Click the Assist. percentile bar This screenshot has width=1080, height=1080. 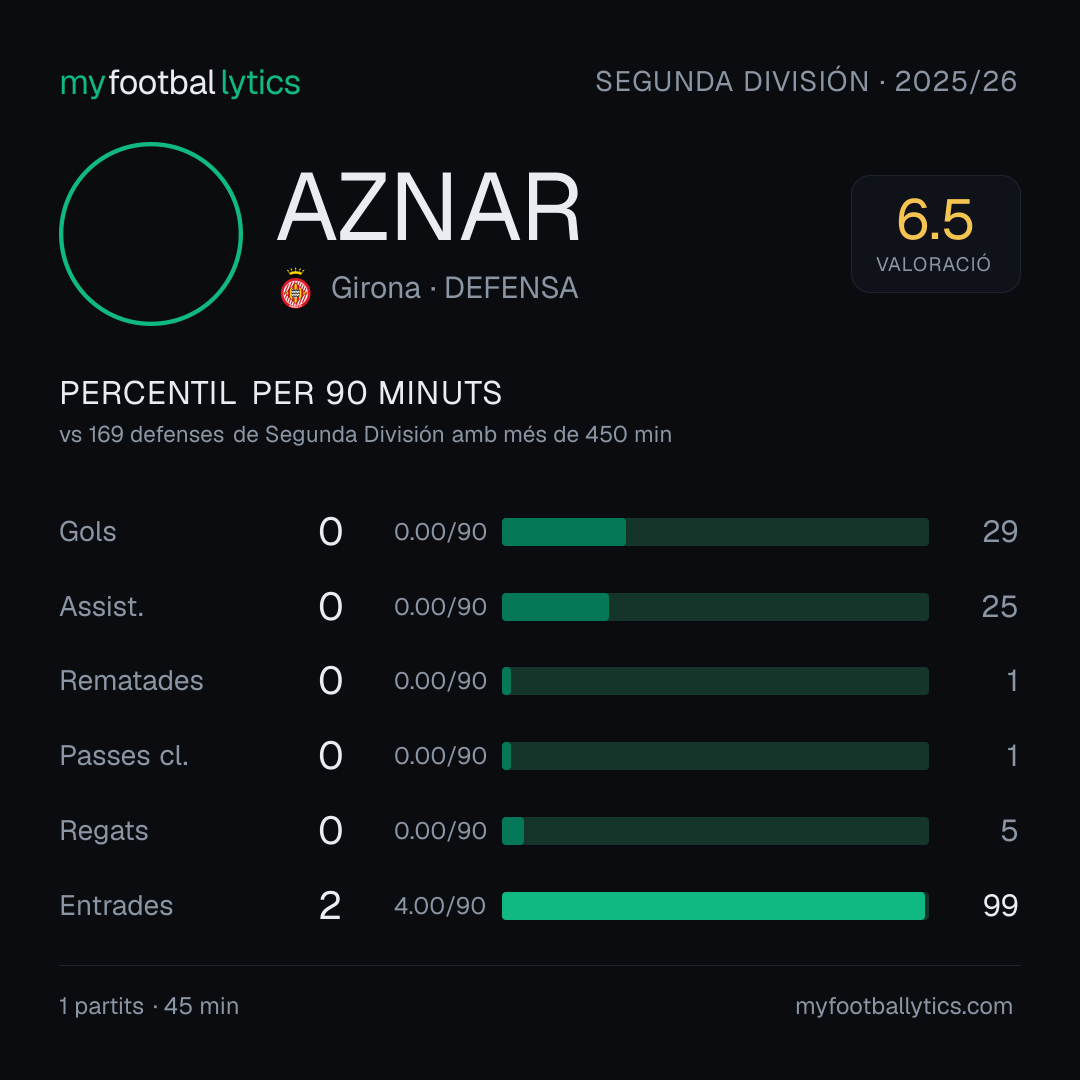(715, 607)
